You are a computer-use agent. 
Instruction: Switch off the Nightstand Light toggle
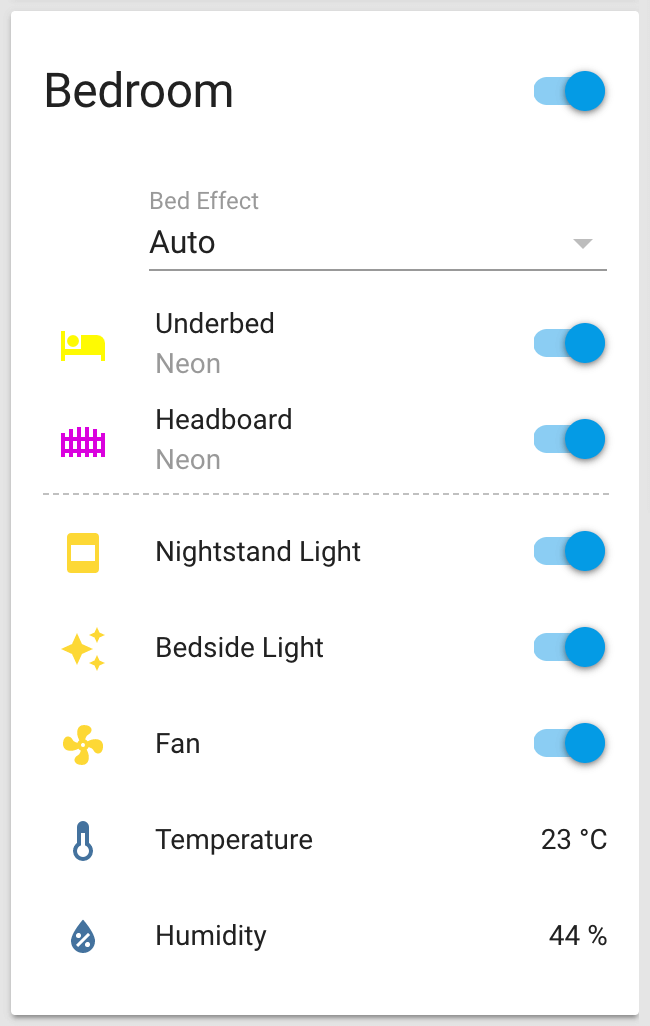[569, 551]
